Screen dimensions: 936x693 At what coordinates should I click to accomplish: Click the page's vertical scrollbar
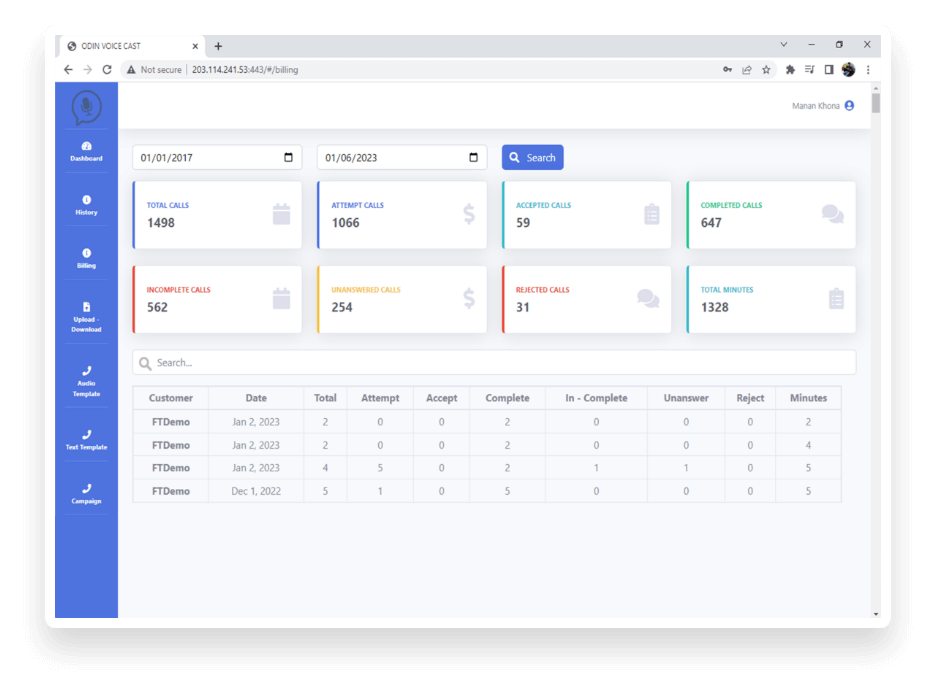[876, 104]
